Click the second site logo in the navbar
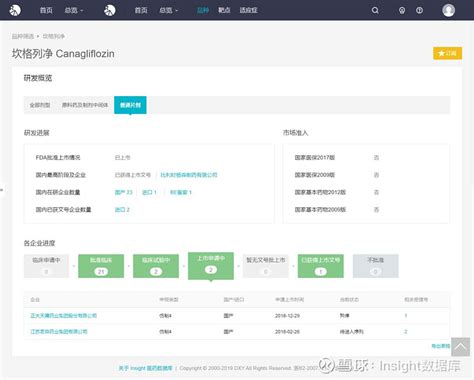 pos(110,10)
